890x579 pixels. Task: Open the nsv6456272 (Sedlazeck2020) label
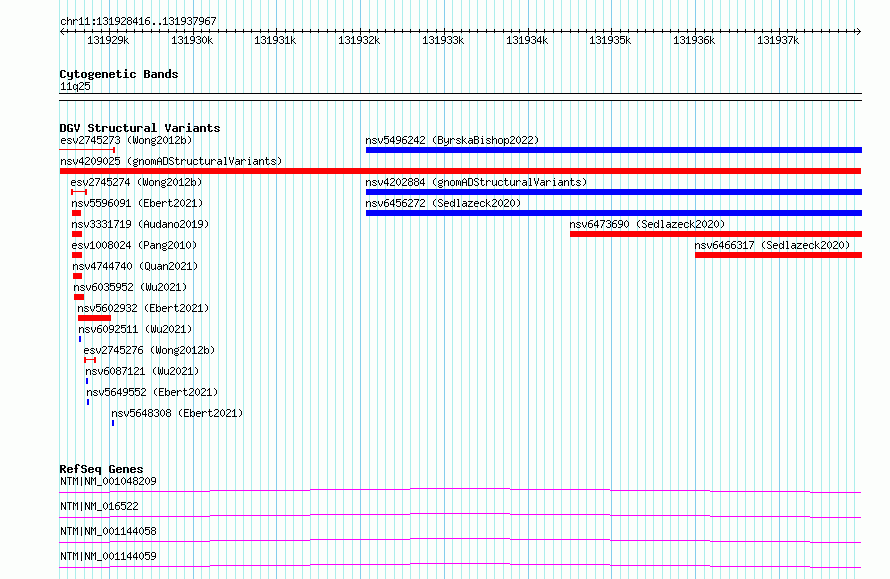coord(443,203)
